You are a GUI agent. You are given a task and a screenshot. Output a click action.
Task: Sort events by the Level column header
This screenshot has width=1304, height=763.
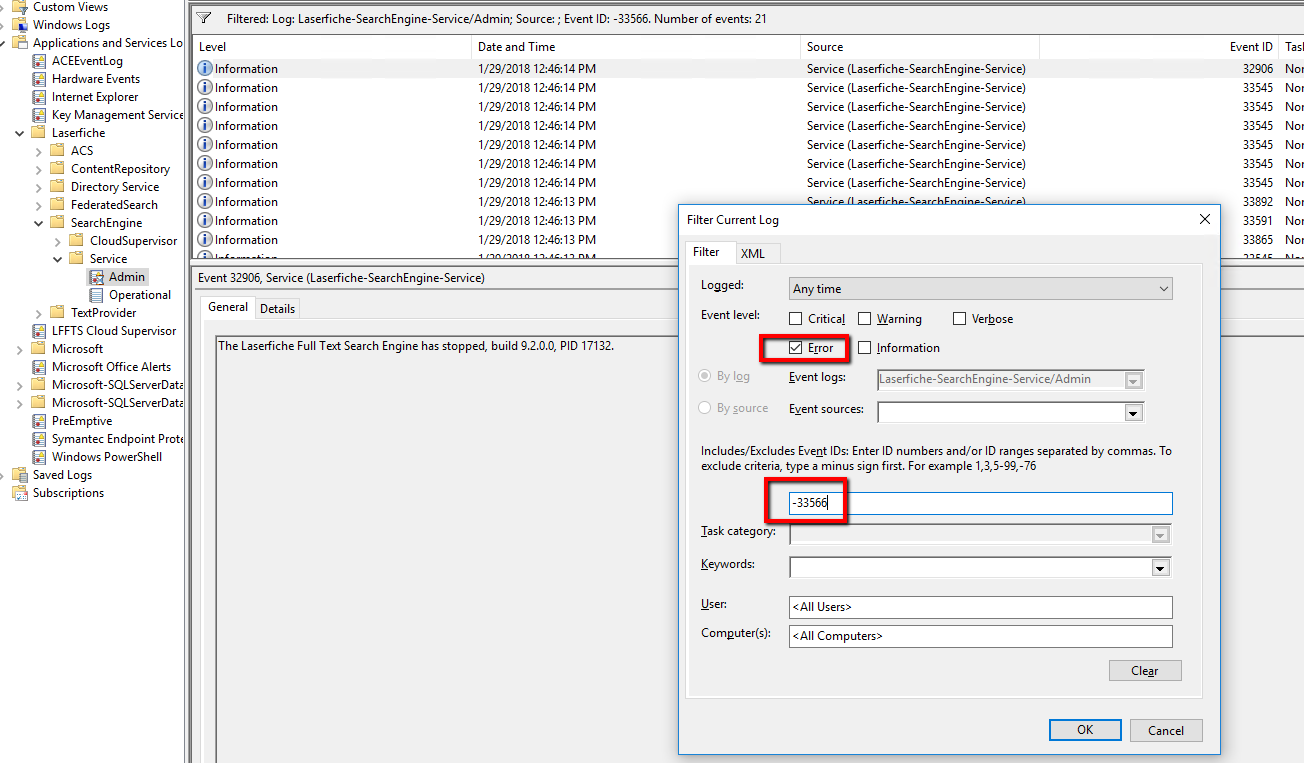332,47
